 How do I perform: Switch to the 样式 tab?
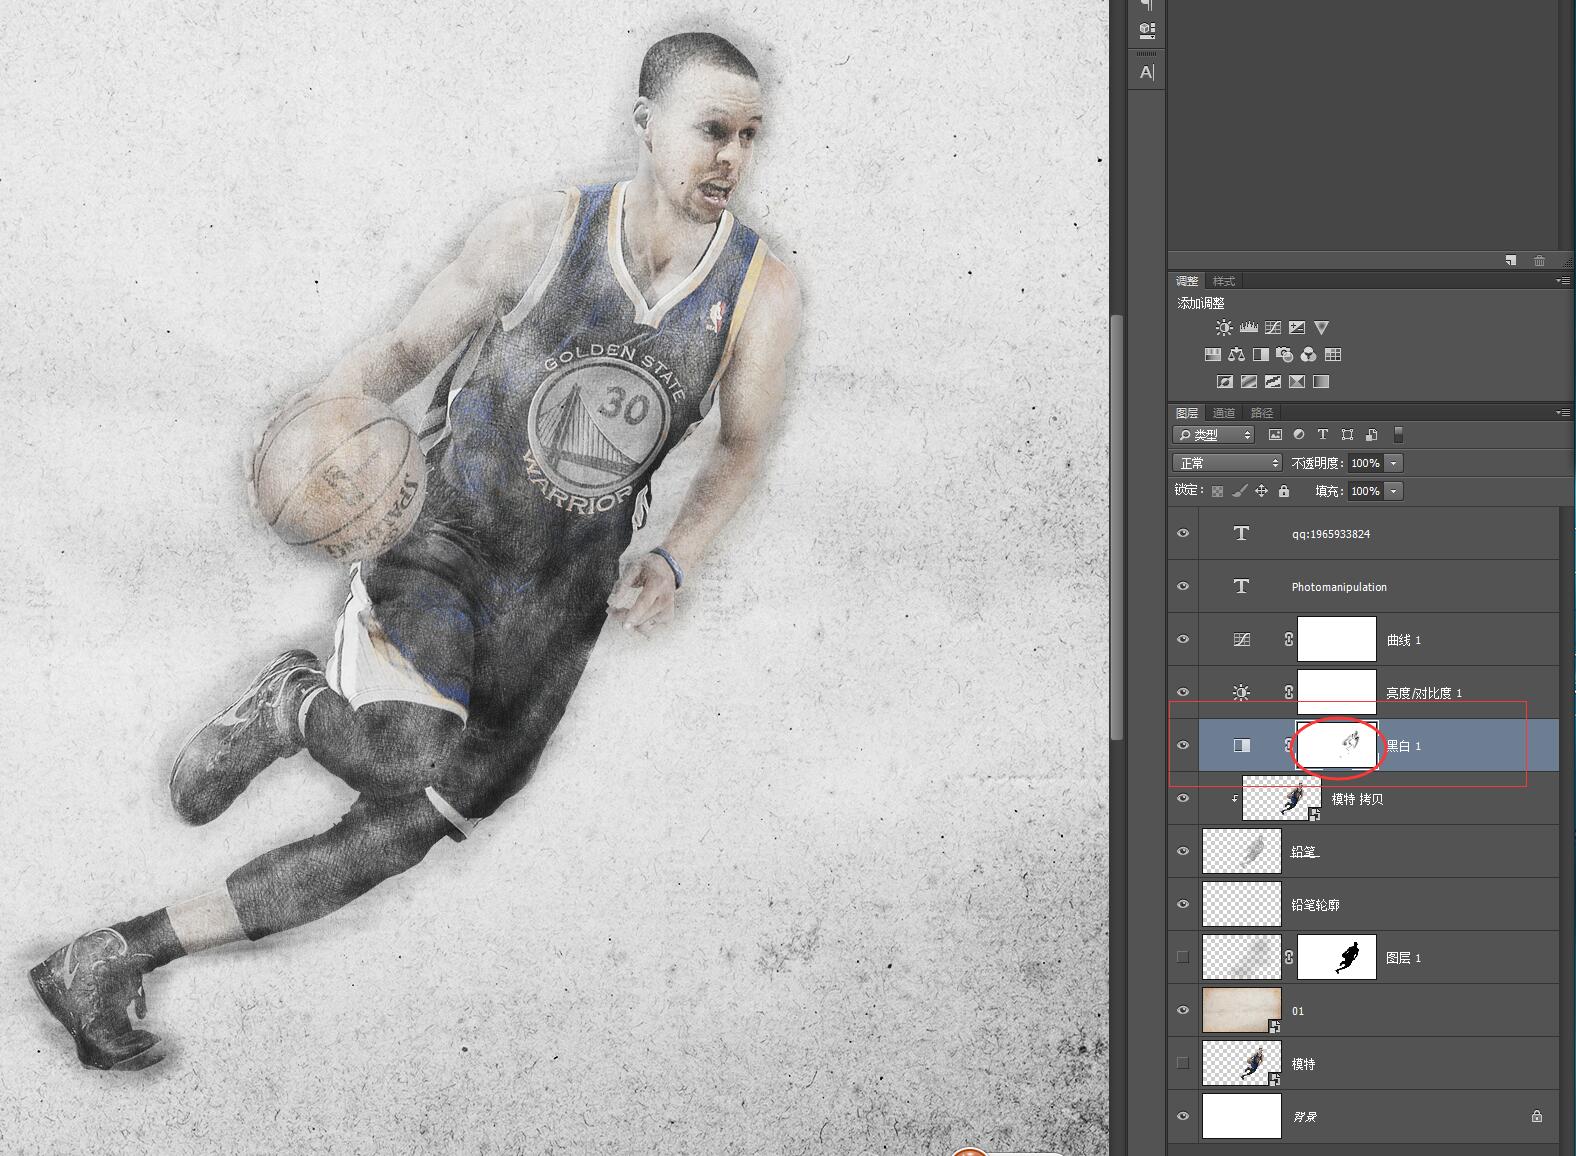tap(1224, 281)
